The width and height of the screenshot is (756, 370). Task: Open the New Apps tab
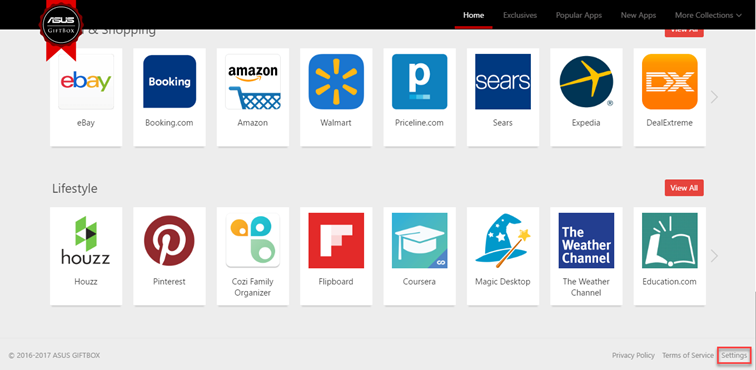point(638,15)
